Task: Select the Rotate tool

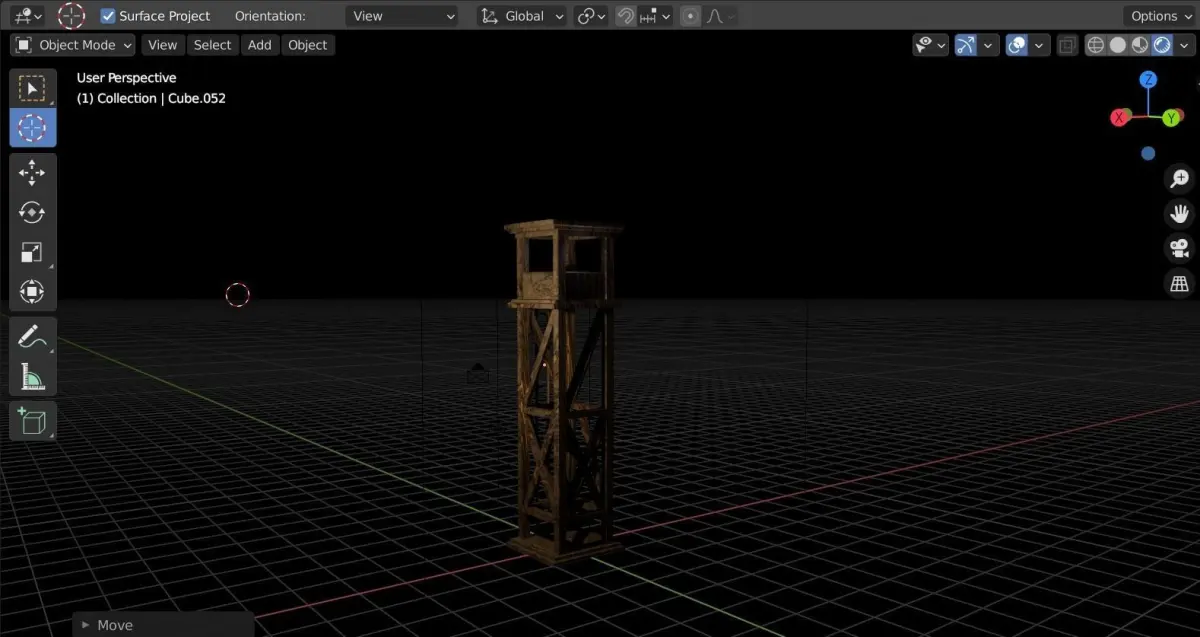Action: pyautogui.click(x=33, y=212)
